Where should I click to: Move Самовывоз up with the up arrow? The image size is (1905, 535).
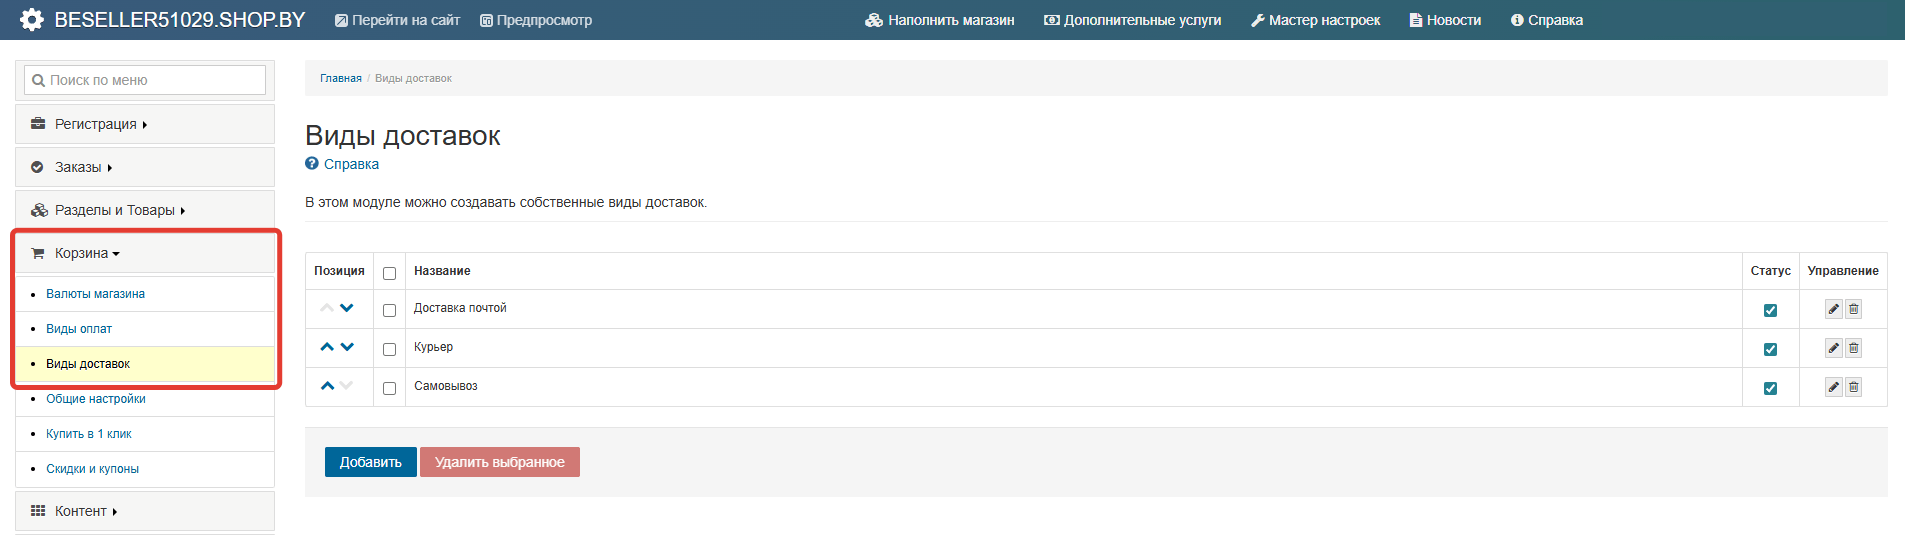click(x=327, y=386)
